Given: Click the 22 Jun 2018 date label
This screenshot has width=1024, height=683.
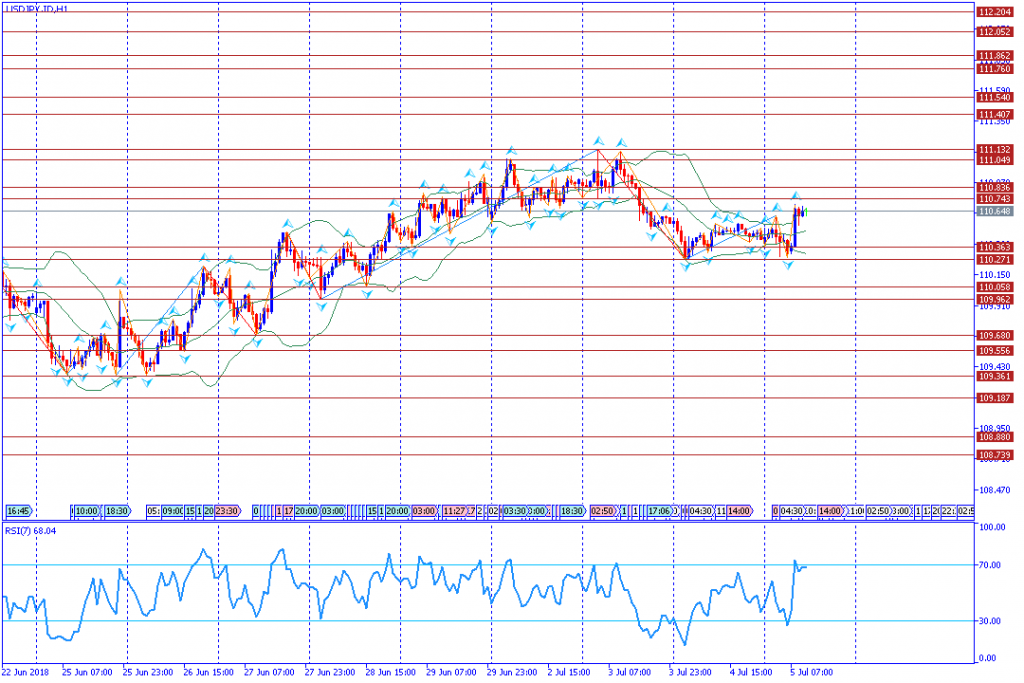Looking at the screenshot, I should click(27, 672).
